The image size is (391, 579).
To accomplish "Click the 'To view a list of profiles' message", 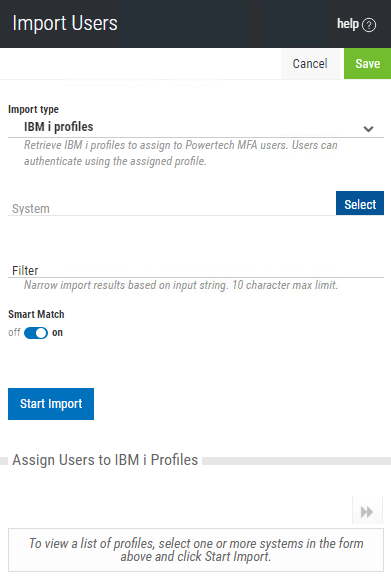I will [196, 550].
